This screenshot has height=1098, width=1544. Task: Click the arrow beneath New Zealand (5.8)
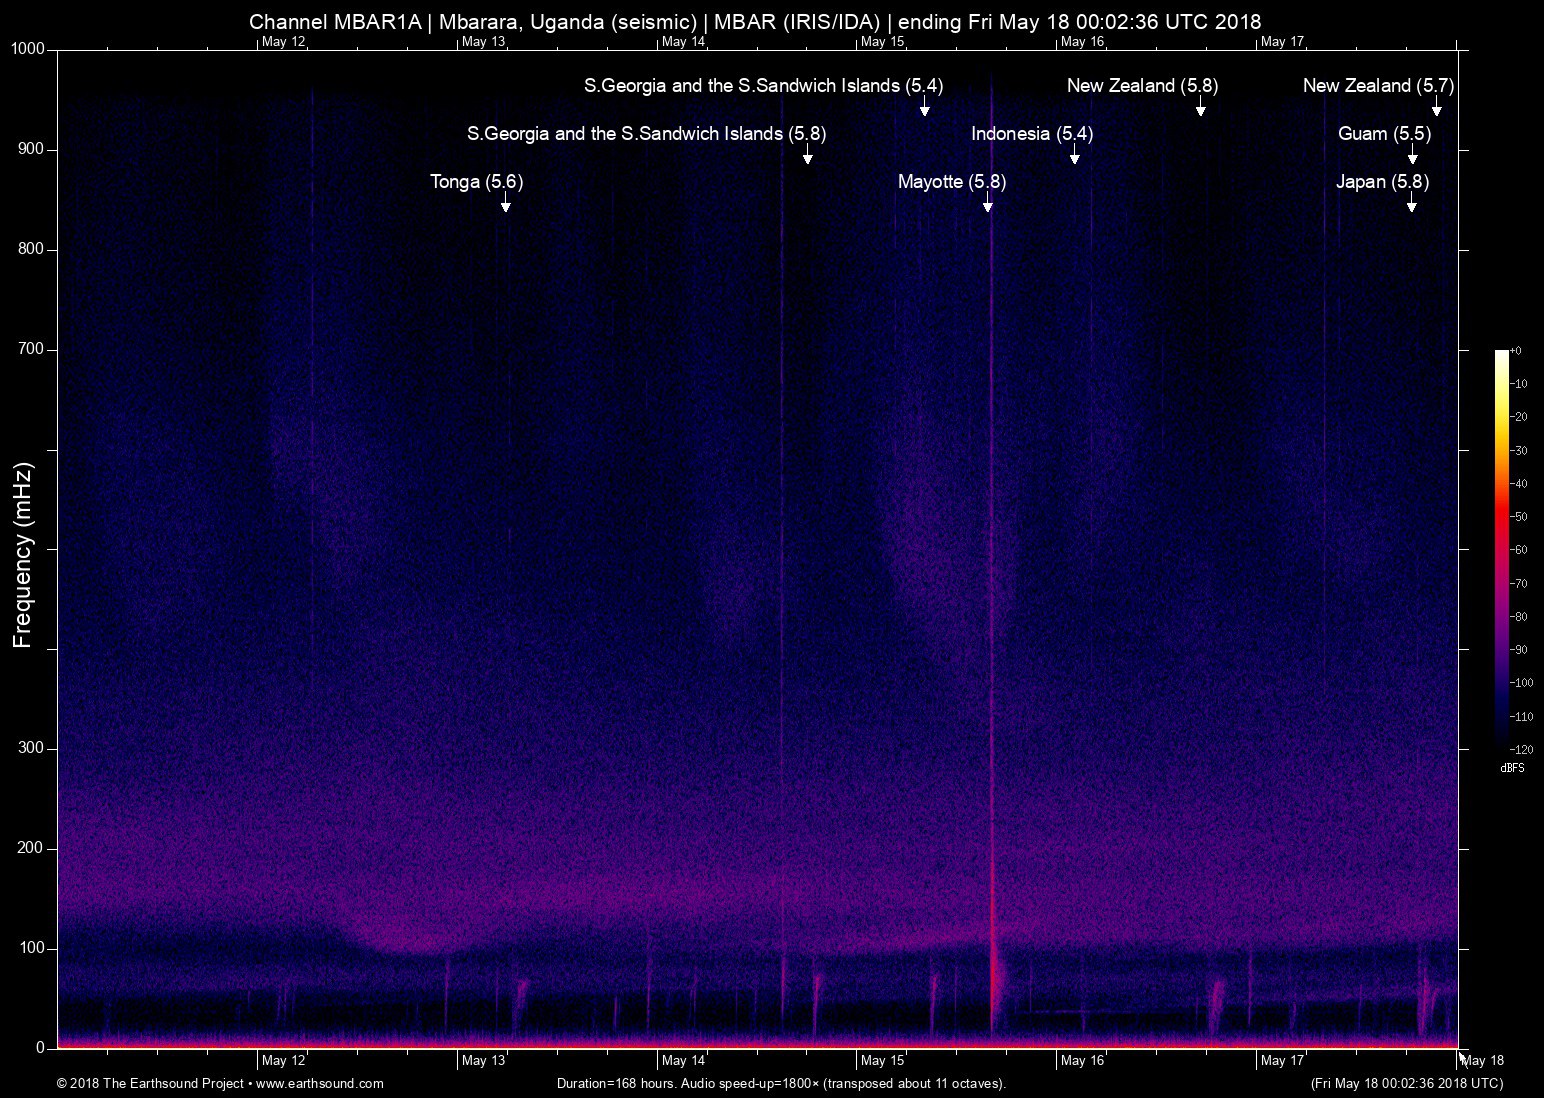click(x=1200, y=107)
